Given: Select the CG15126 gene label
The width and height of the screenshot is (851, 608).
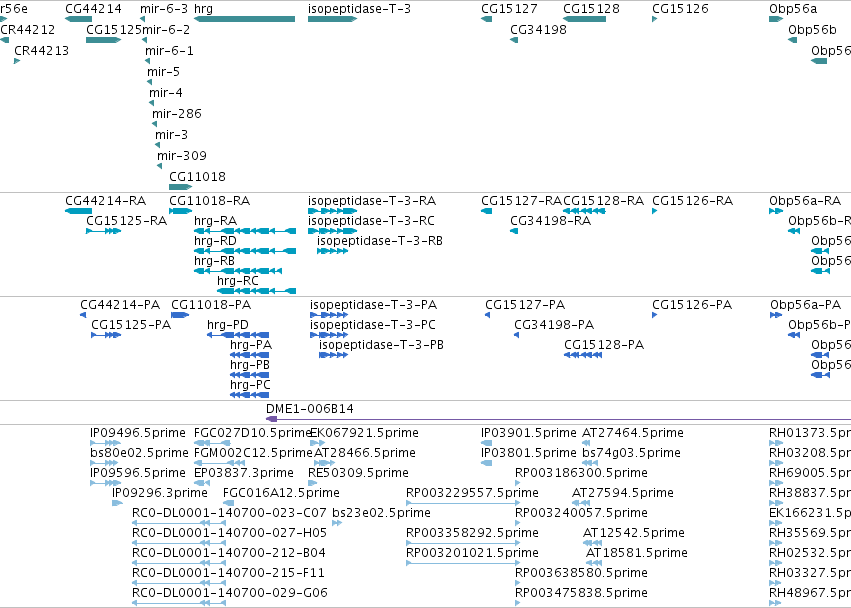Looking at the screenshot, I should coord(680,9).
